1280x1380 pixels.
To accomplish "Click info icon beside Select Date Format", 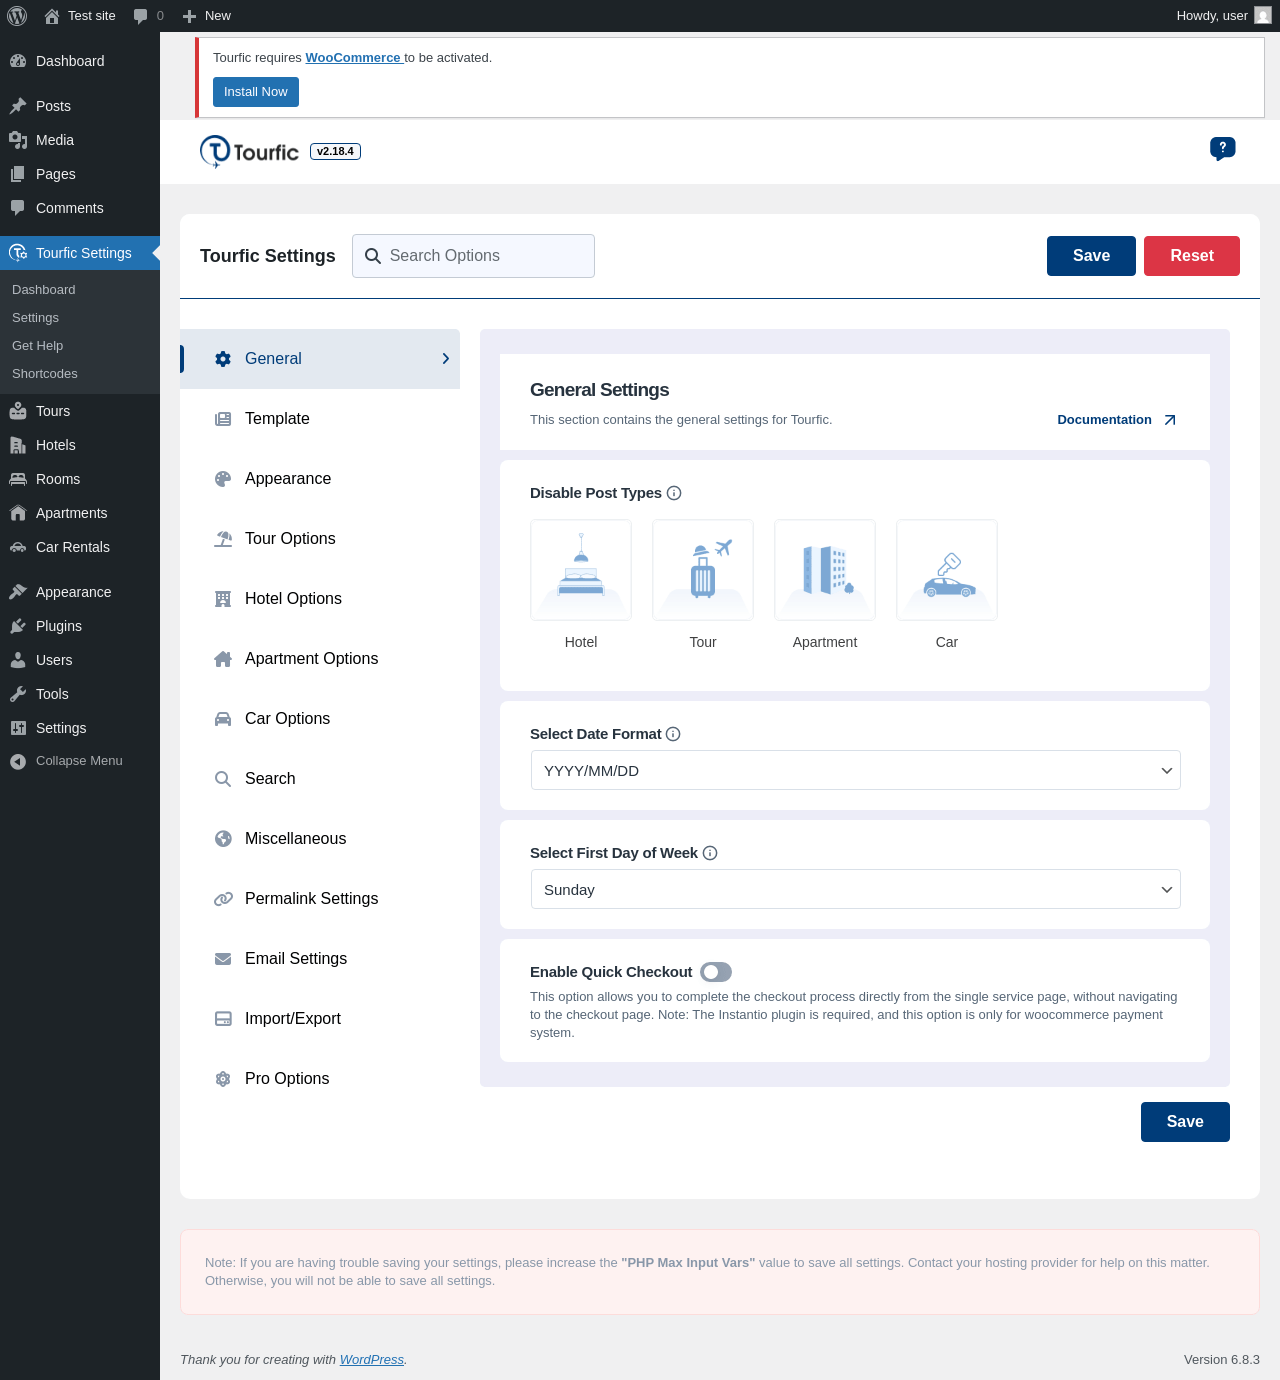I will pos(673,734).
